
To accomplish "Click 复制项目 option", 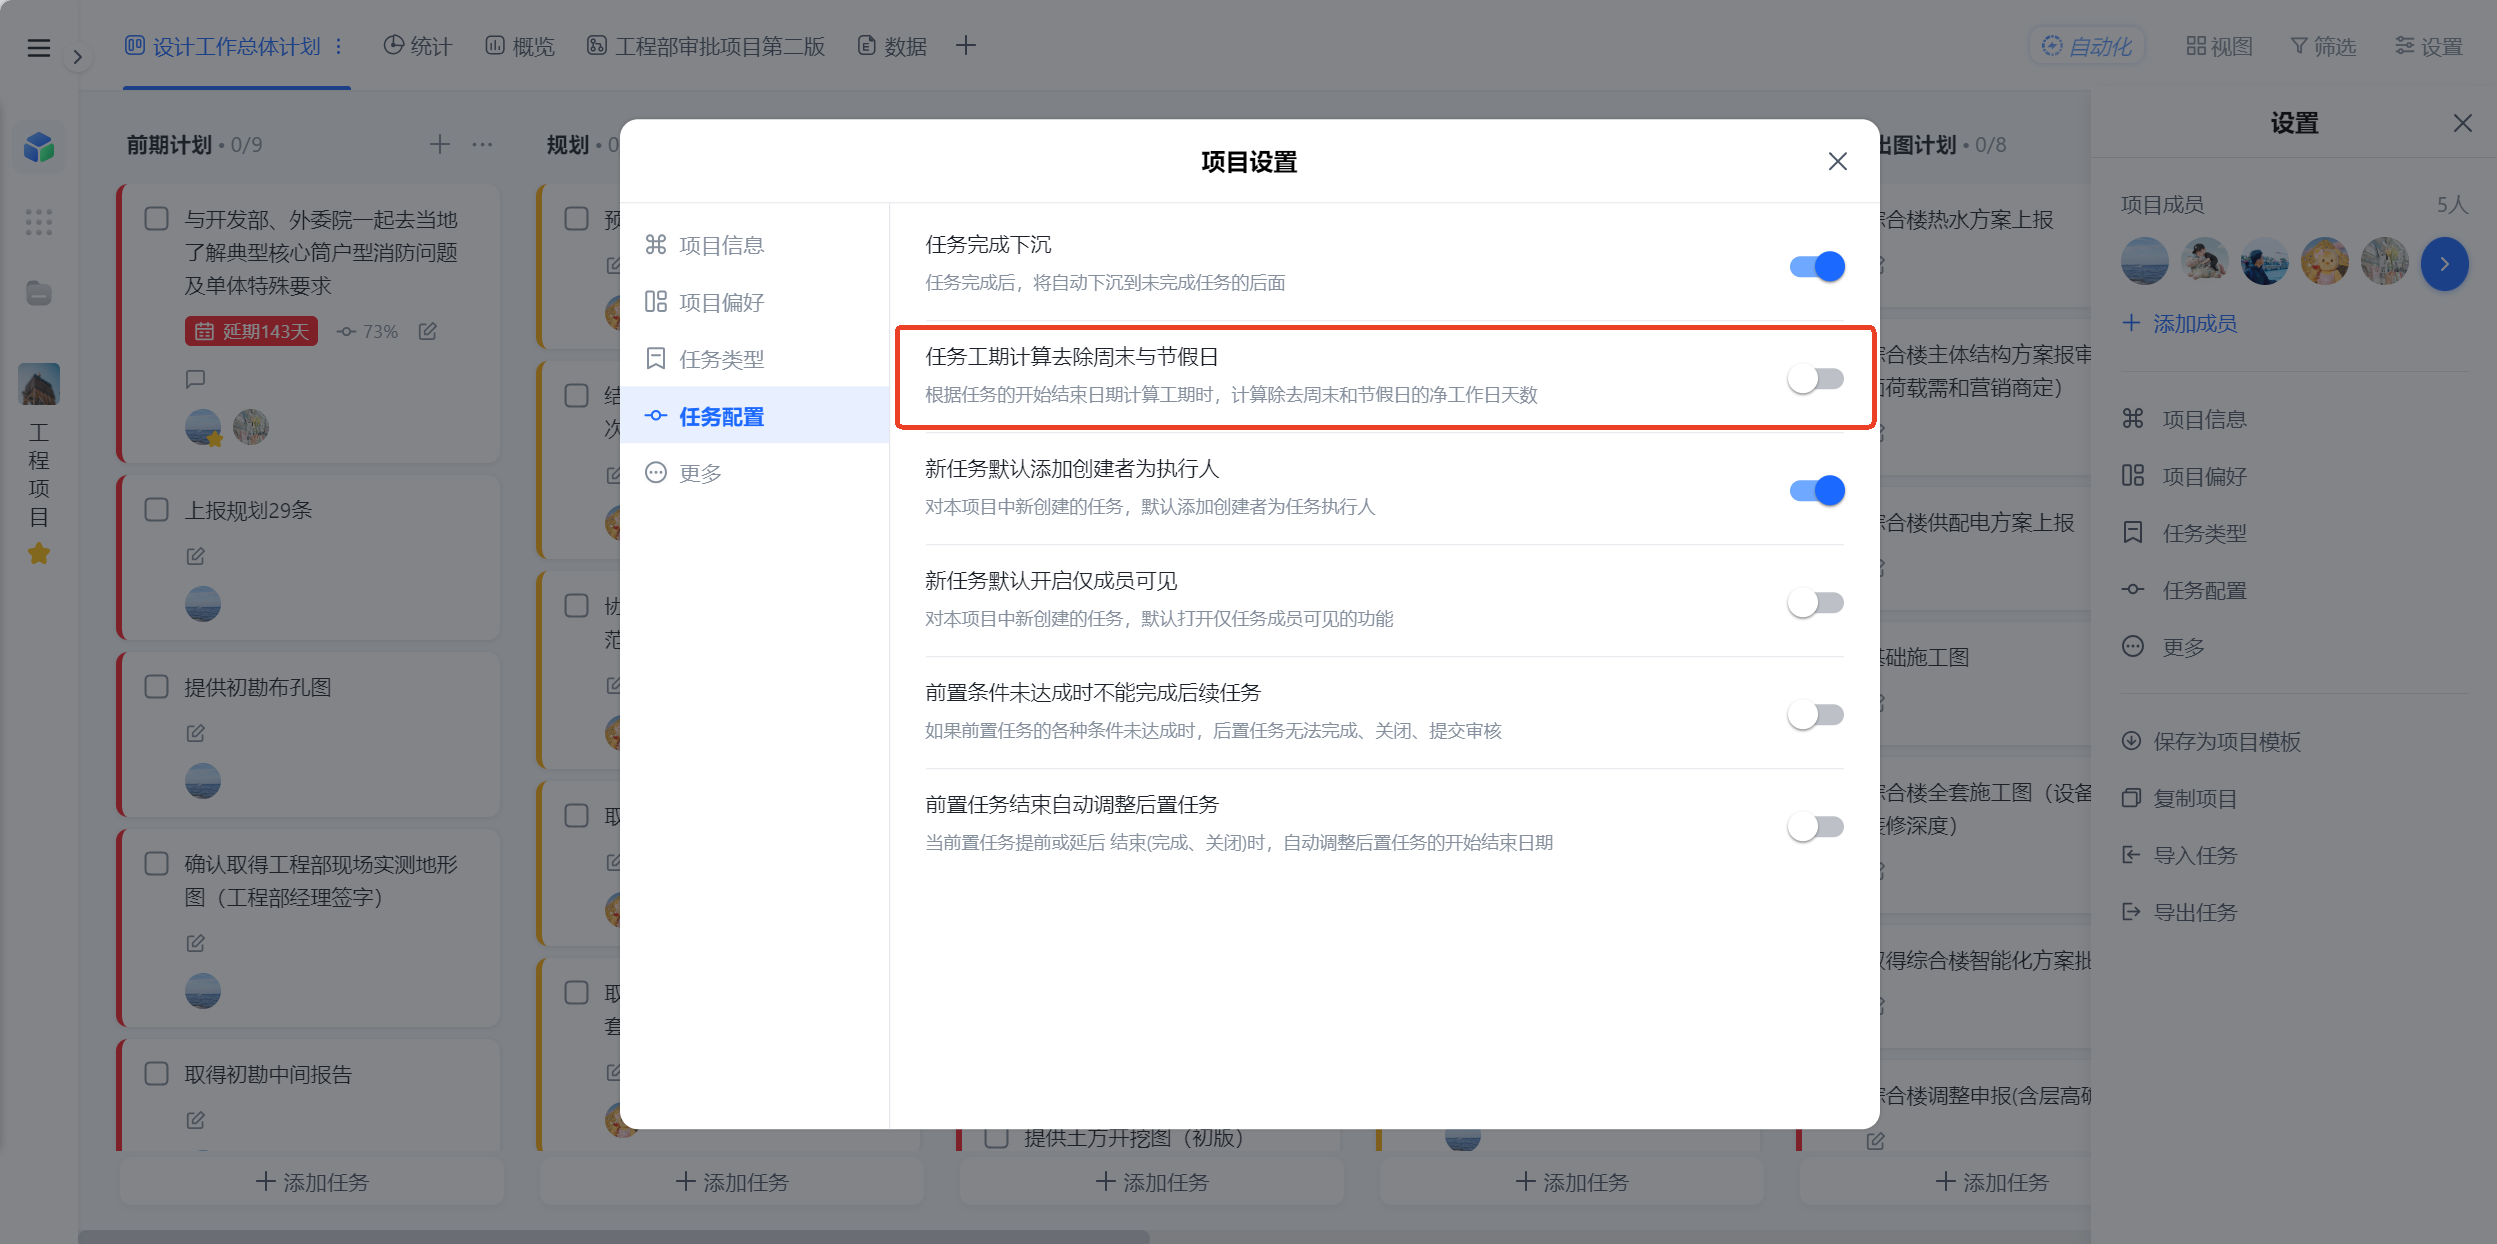I will (2180, 798).
